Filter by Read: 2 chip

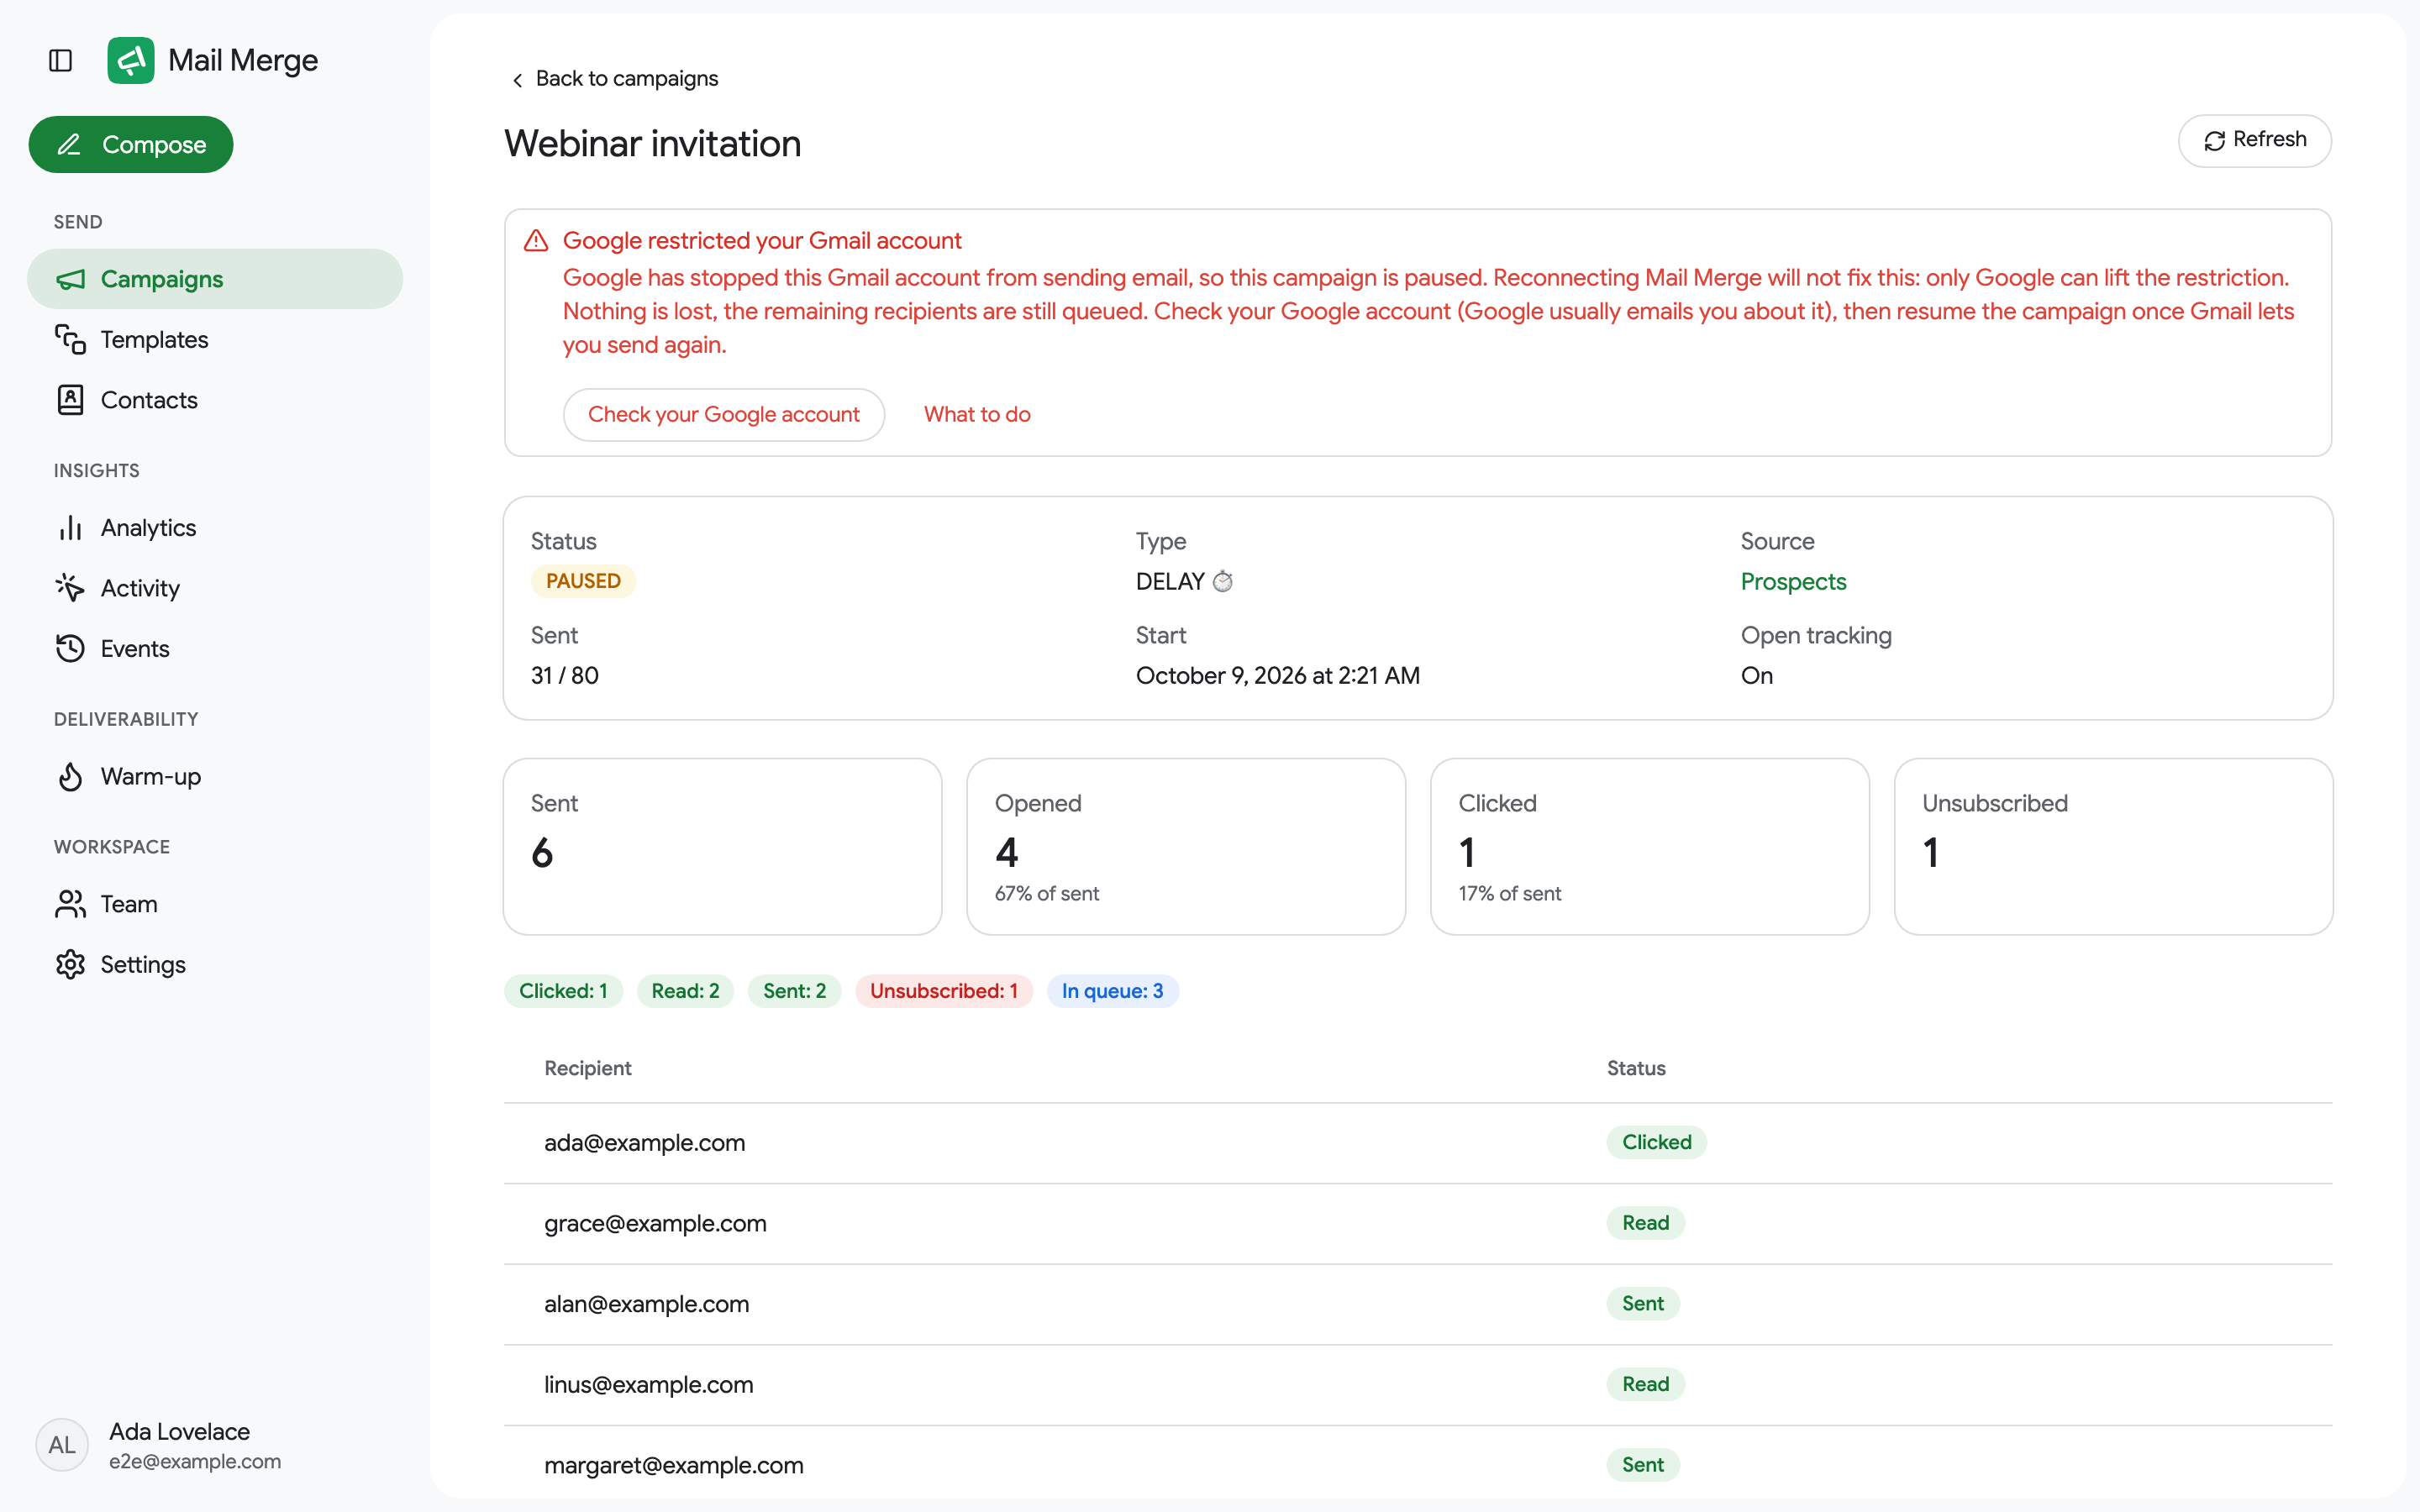(685, 991)
